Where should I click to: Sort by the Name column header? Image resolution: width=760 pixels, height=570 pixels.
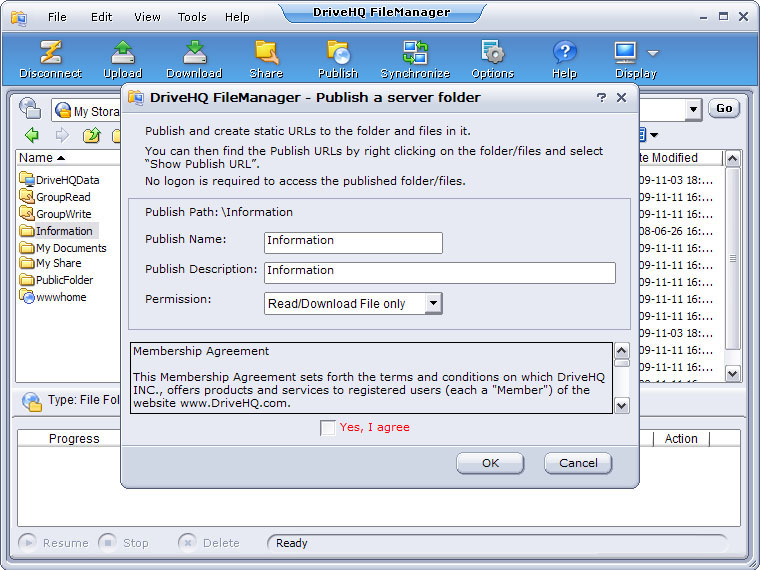pyautogui.click(x=68, y=158)
